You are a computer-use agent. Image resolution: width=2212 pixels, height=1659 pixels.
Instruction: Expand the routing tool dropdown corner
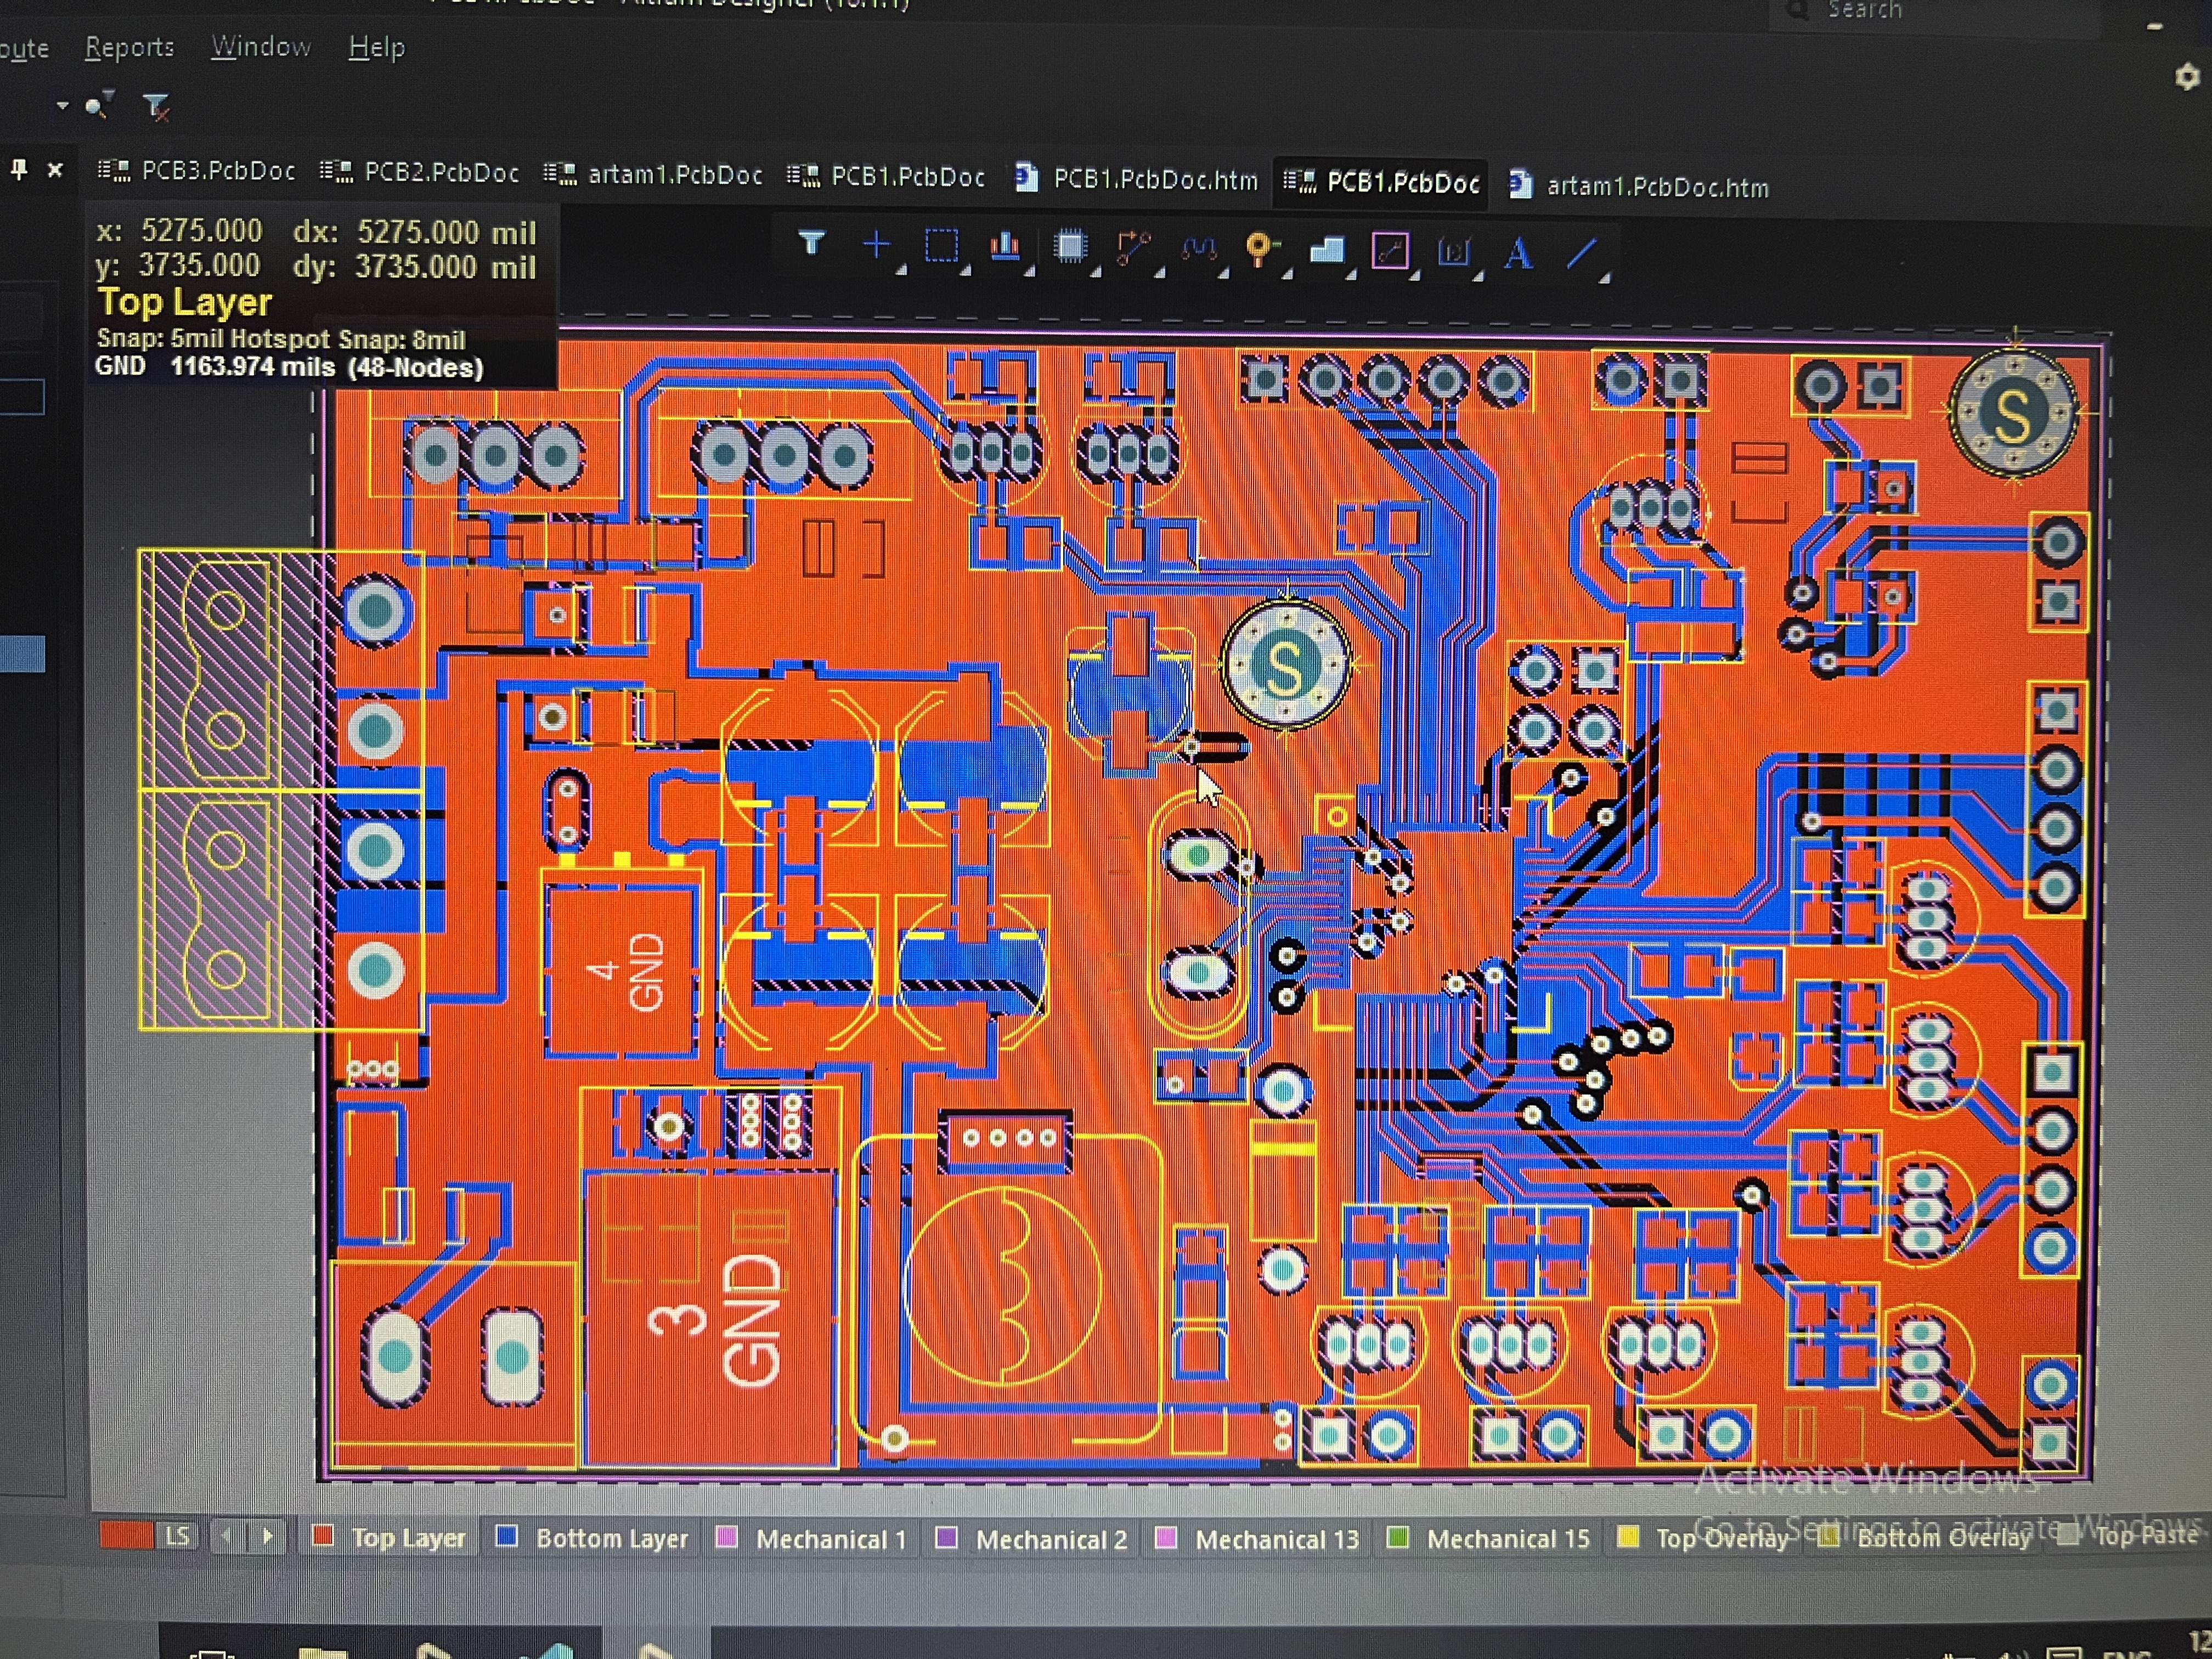point(1159,273)
